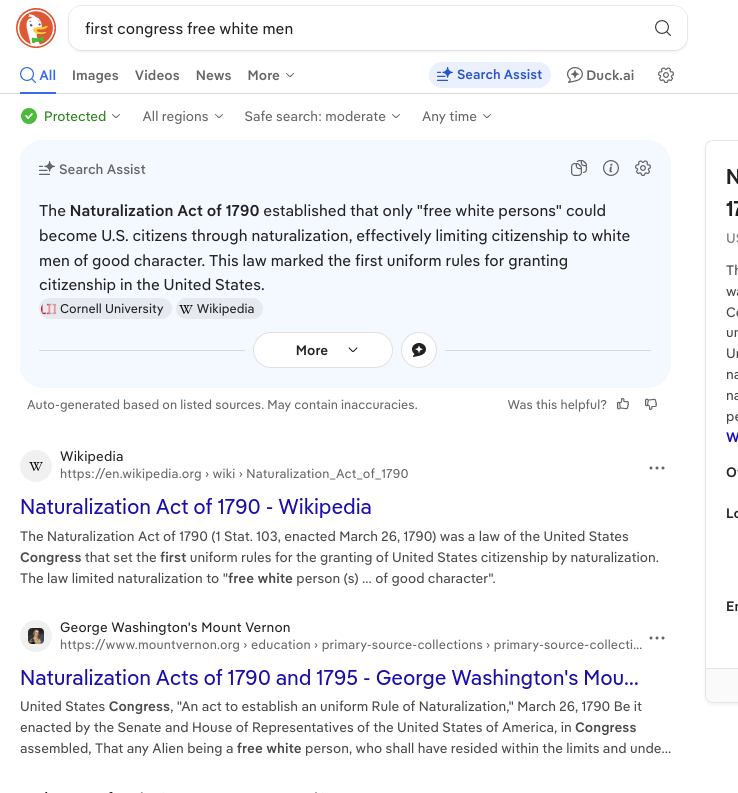The height and width of the screenshot is (793, 738).
Task: Click the "Wikipedia" site name above first result
Action: tap(92, 457)
